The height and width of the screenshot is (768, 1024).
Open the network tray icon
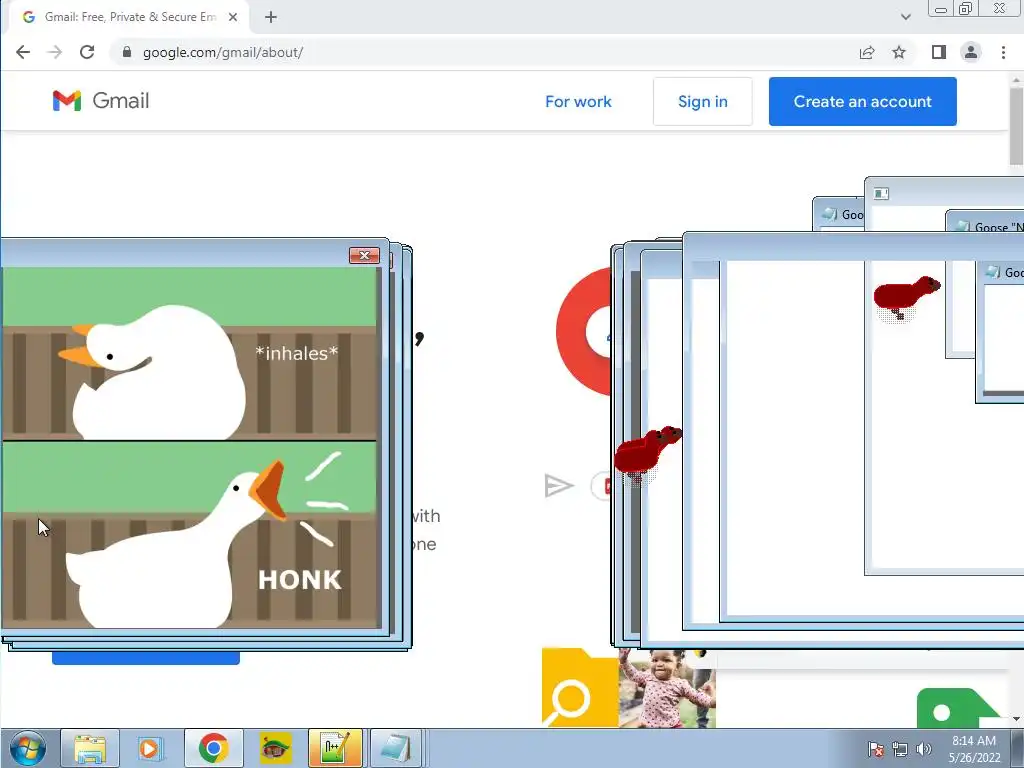(900, 750)
